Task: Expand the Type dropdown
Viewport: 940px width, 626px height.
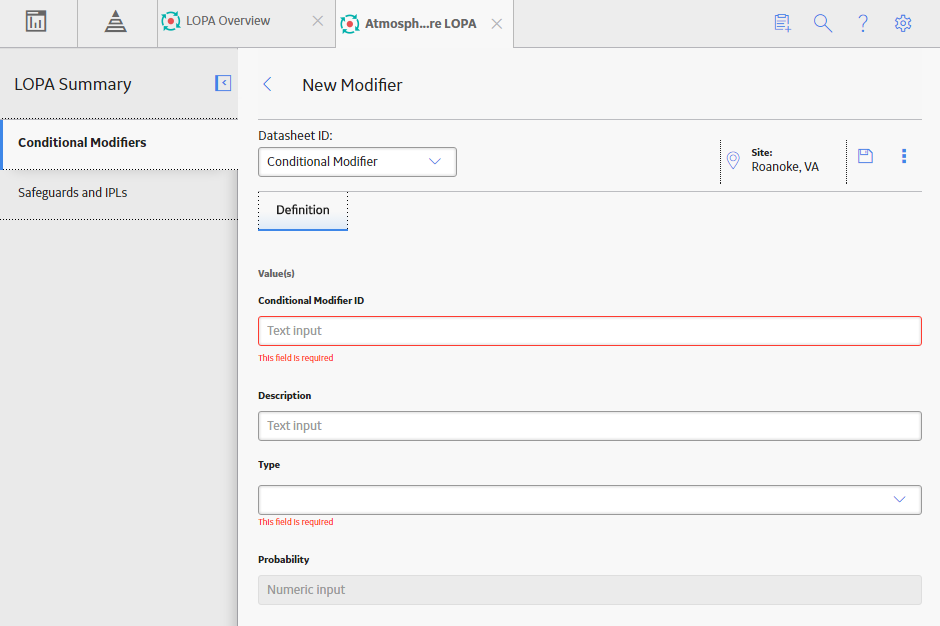Action: 590,499
